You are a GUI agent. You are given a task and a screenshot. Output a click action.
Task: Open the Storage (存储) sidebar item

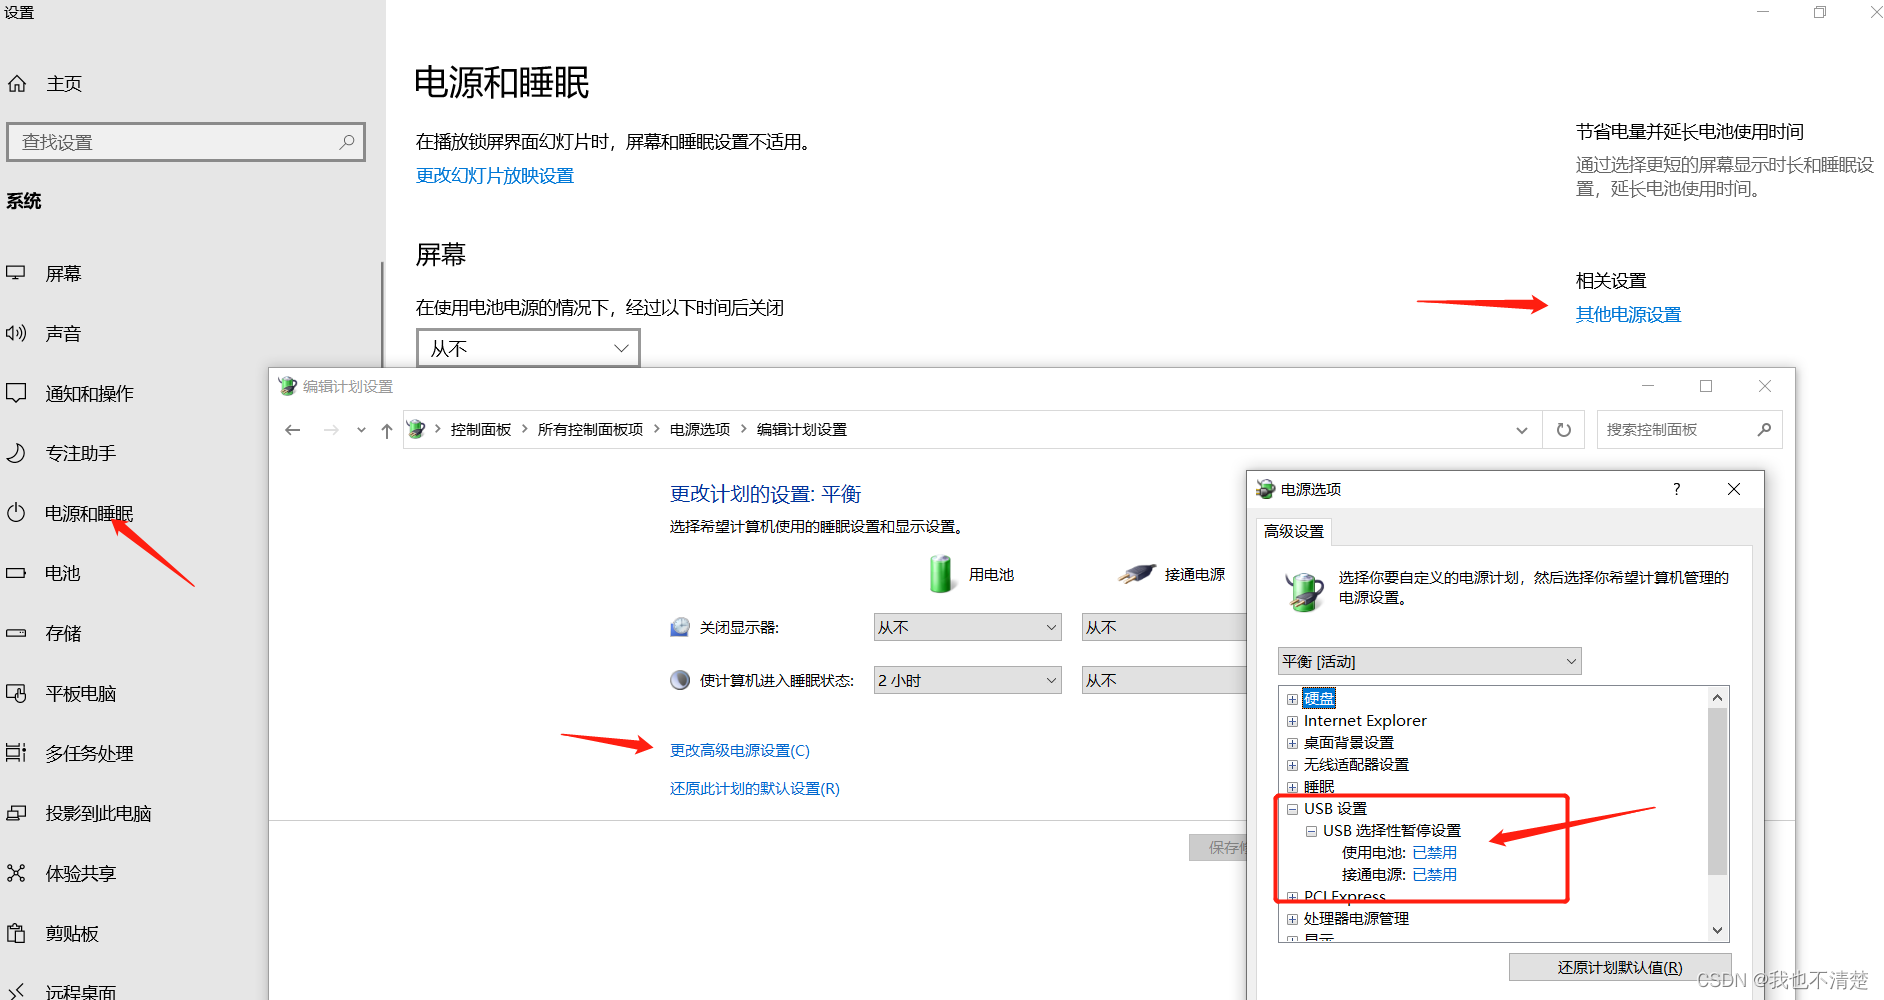click(63, 634)
